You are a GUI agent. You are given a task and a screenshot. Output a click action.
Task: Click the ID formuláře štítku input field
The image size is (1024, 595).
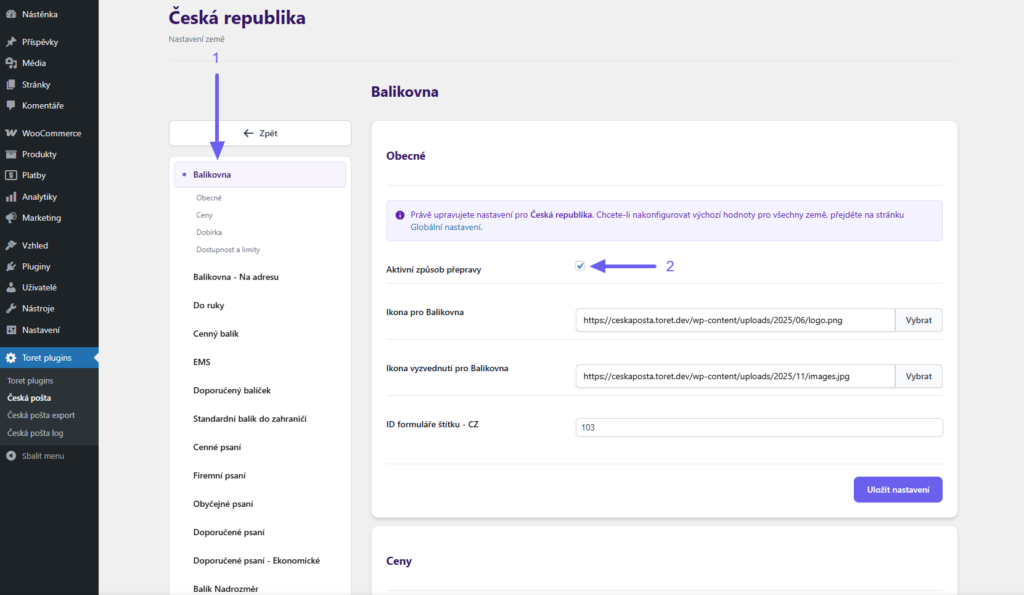[759, 427]
